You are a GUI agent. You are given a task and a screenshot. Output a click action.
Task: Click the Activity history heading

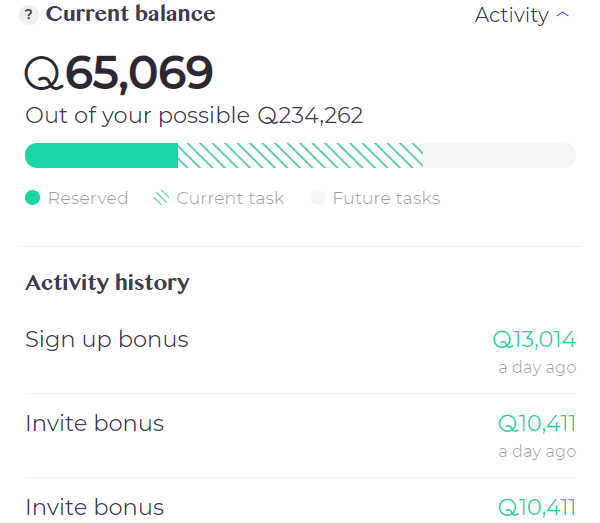(108, 283)
